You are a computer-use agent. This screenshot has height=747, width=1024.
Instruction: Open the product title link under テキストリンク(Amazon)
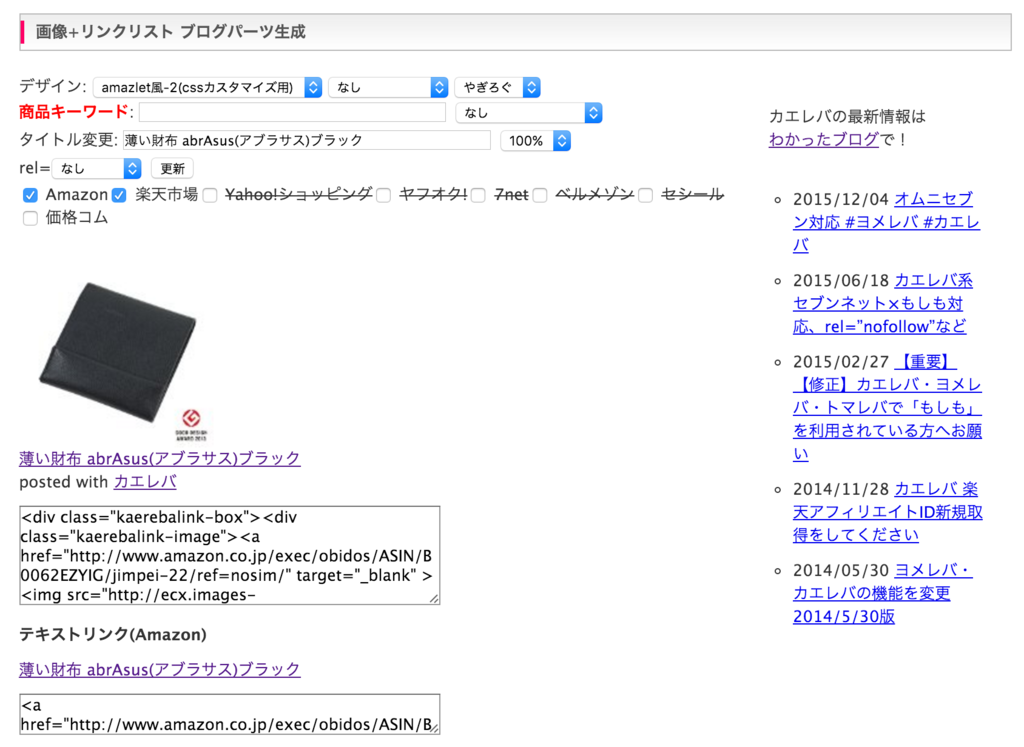pos(159,669)
